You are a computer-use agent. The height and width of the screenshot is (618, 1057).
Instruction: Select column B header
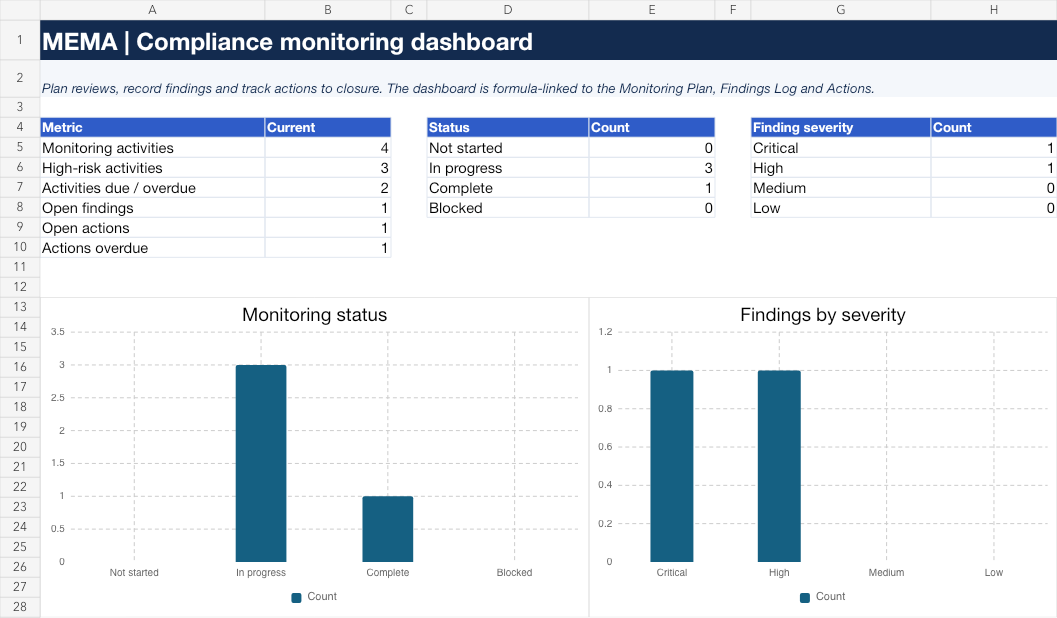point(328,9)
